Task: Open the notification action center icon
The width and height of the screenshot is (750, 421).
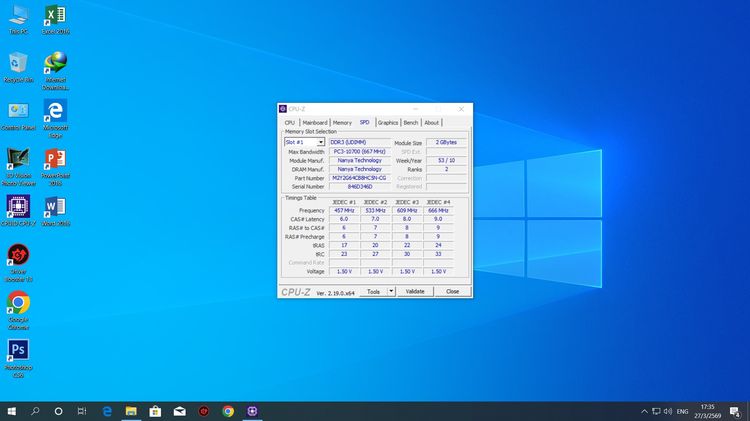Action: click(735, 411)
